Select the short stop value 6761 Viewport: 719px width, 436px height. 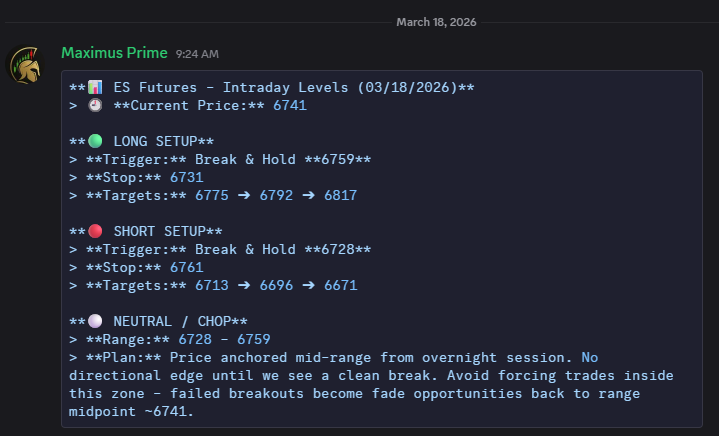point(187,267)
